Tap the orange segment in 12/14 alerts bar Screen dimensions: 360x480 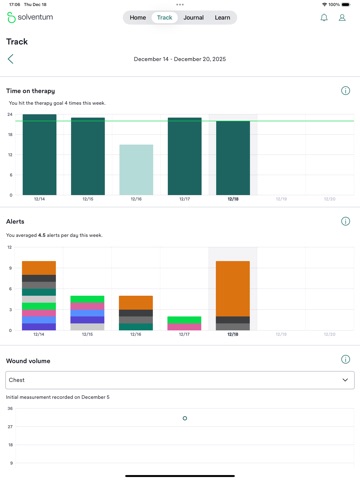pyautogui.click(x=39, y=268)
